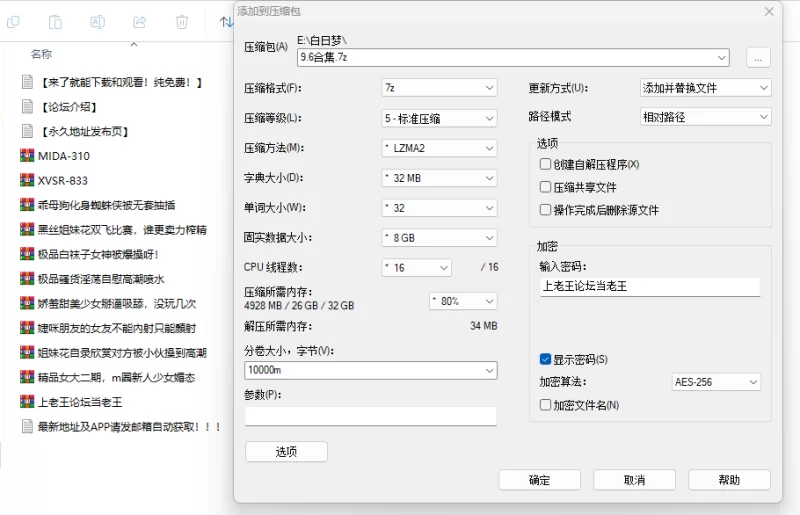
Task: Open the 分卷大小 10000m combo box
Action: [370, 370]
